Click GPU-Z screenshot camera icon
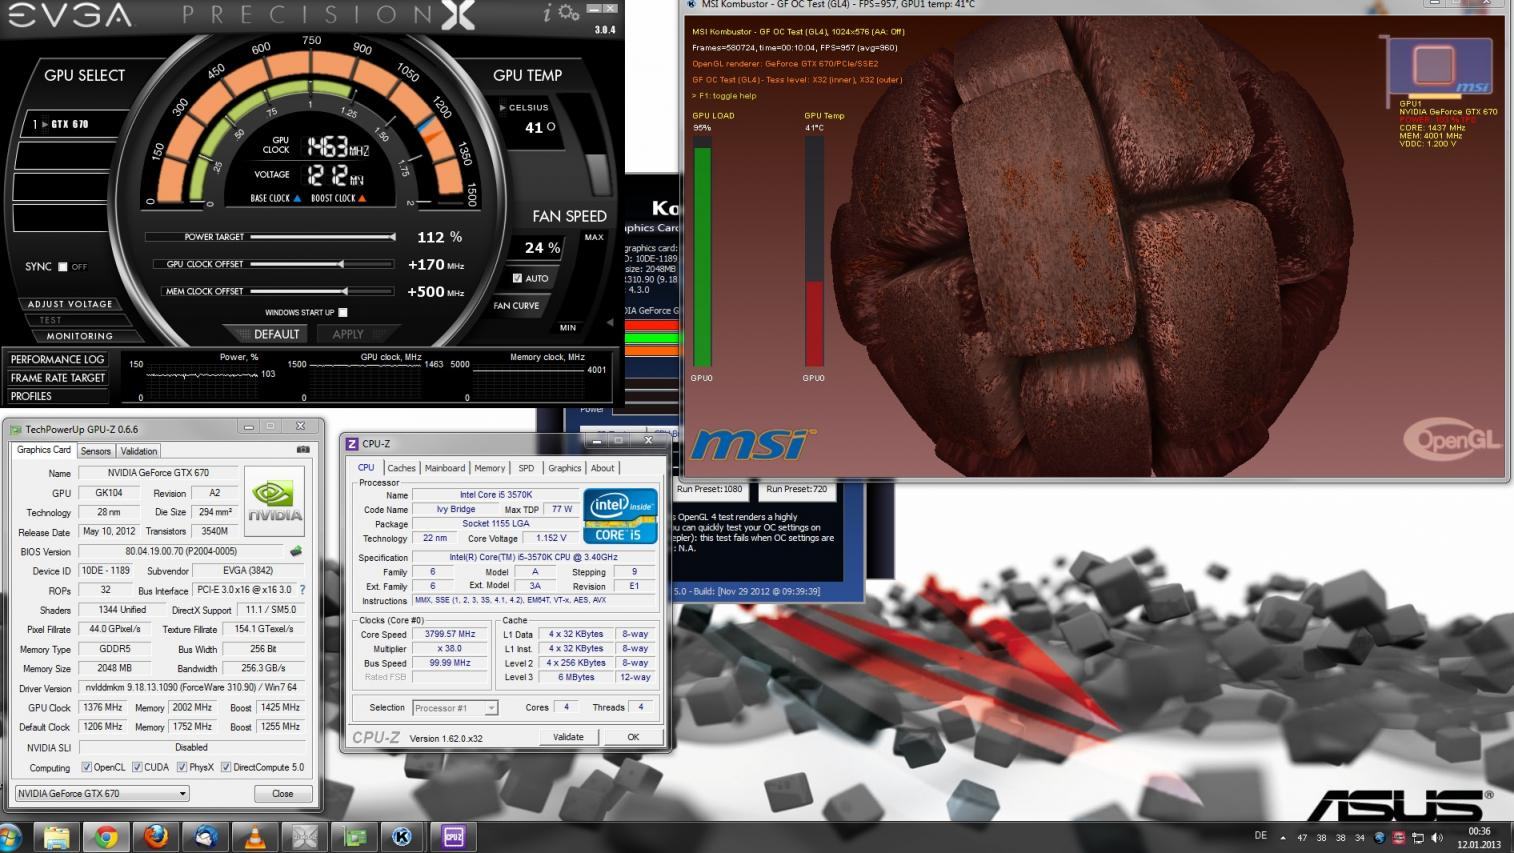The width and height of the screenshot is (1514, 853). pyautogui.click(x=303, y=450)
